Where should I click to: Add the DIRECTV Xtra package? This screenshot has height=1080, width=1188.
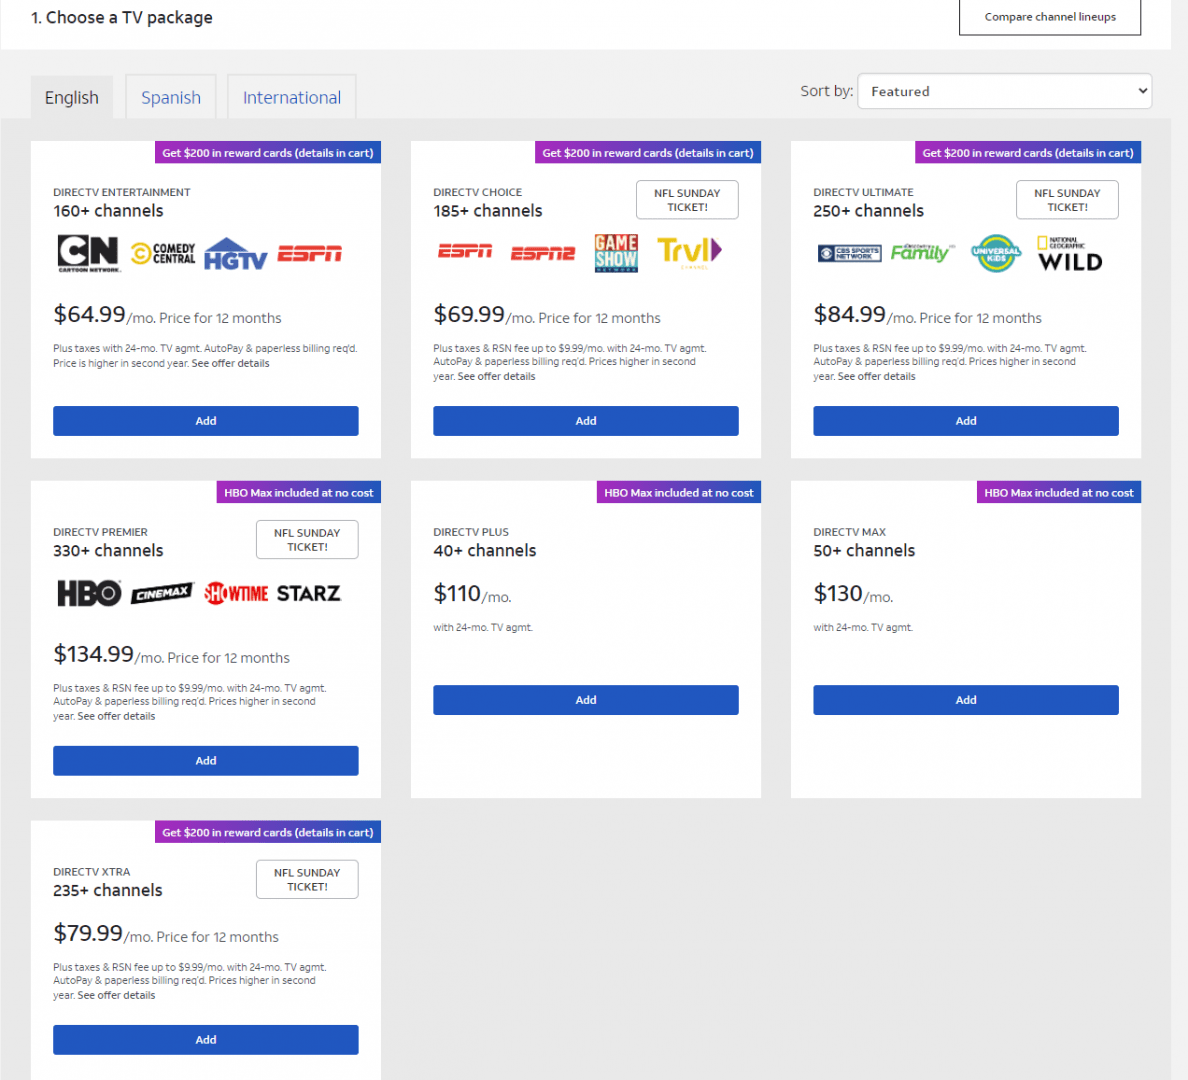[206, 1040]
